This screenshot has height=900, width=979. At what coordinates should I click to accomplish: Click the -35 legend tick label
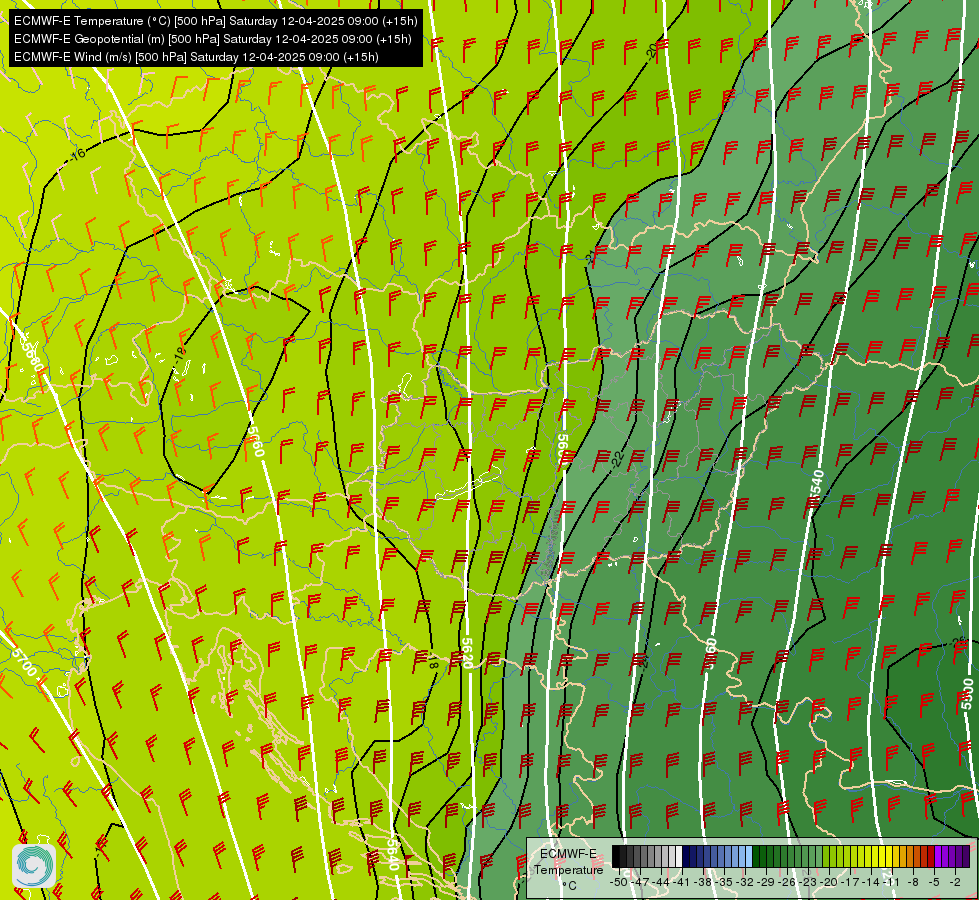point(724,882)
